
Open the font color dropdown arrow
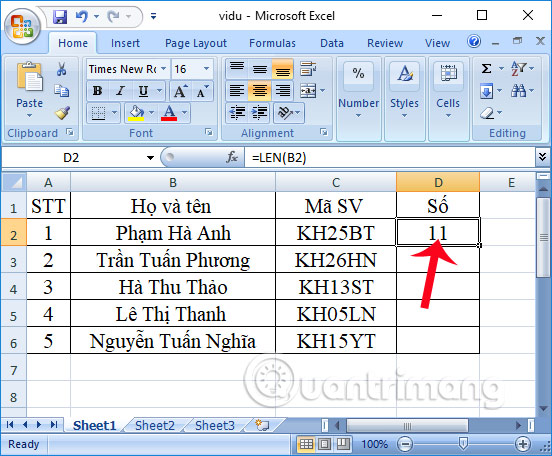click(184, 113)
